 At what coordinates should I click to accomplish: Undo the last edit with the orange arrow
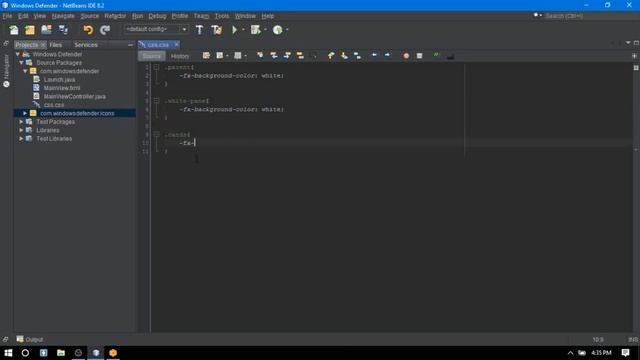pos(88,30)
